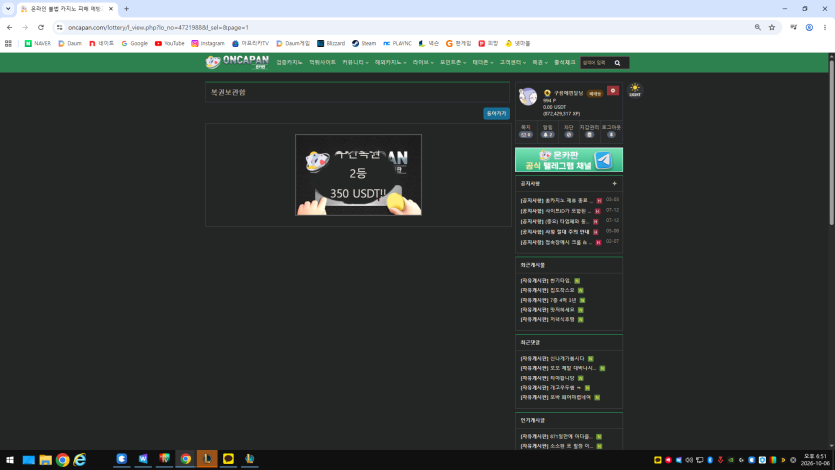Click the 돌아가기 back button
The width and height of the screenshot is (835, 470).
[496, 113]
